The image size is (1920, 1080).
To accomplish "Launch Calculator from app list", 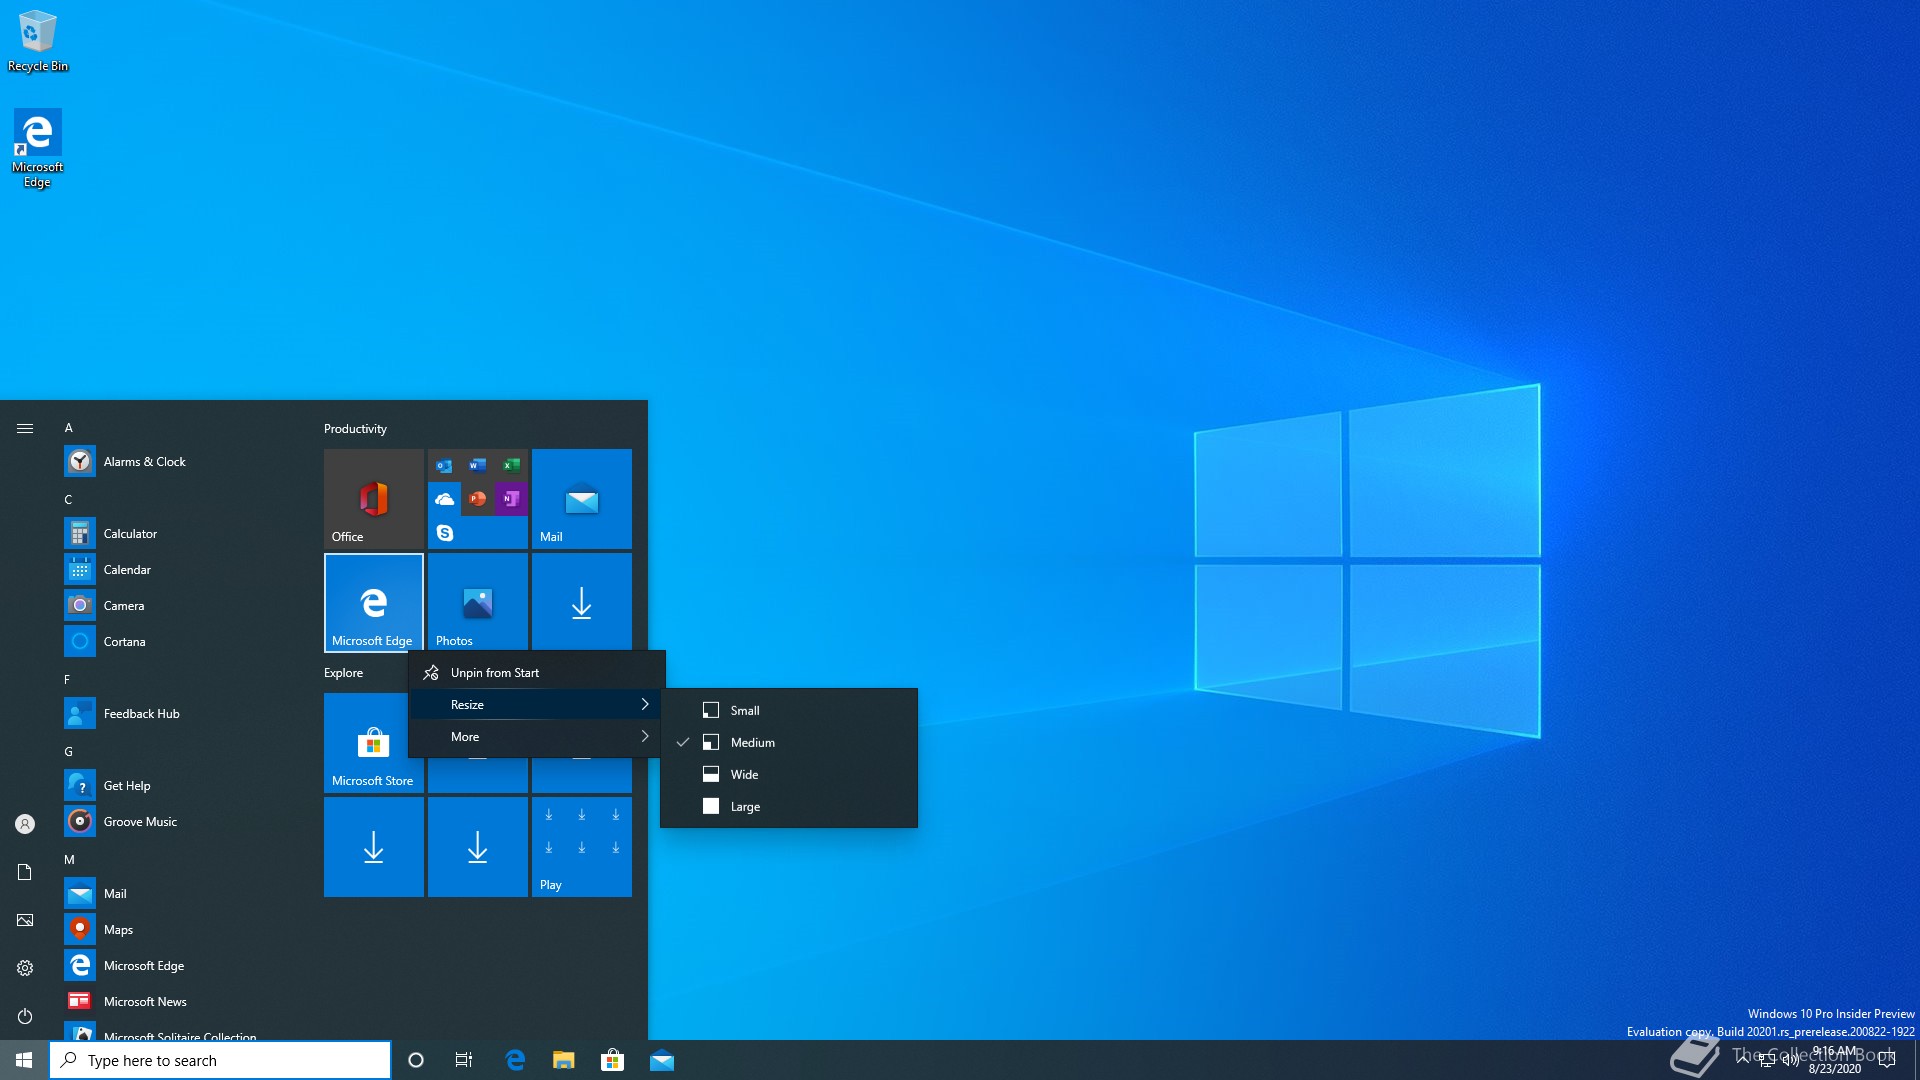I will (180, 533).
